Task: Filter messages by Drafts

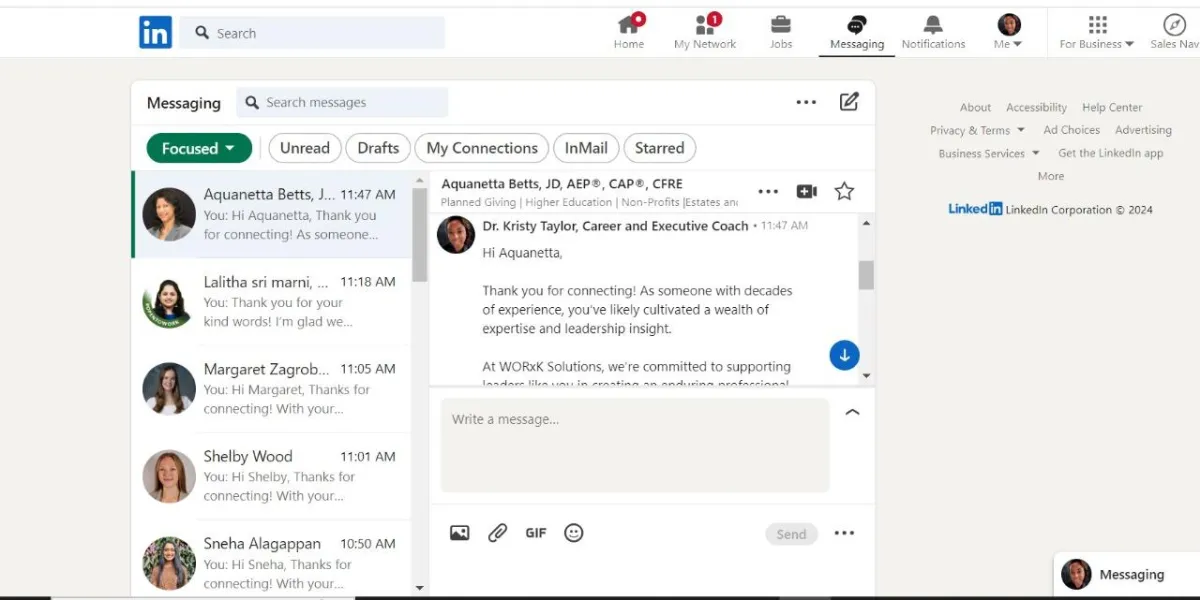Action: (x=378, y=148)
